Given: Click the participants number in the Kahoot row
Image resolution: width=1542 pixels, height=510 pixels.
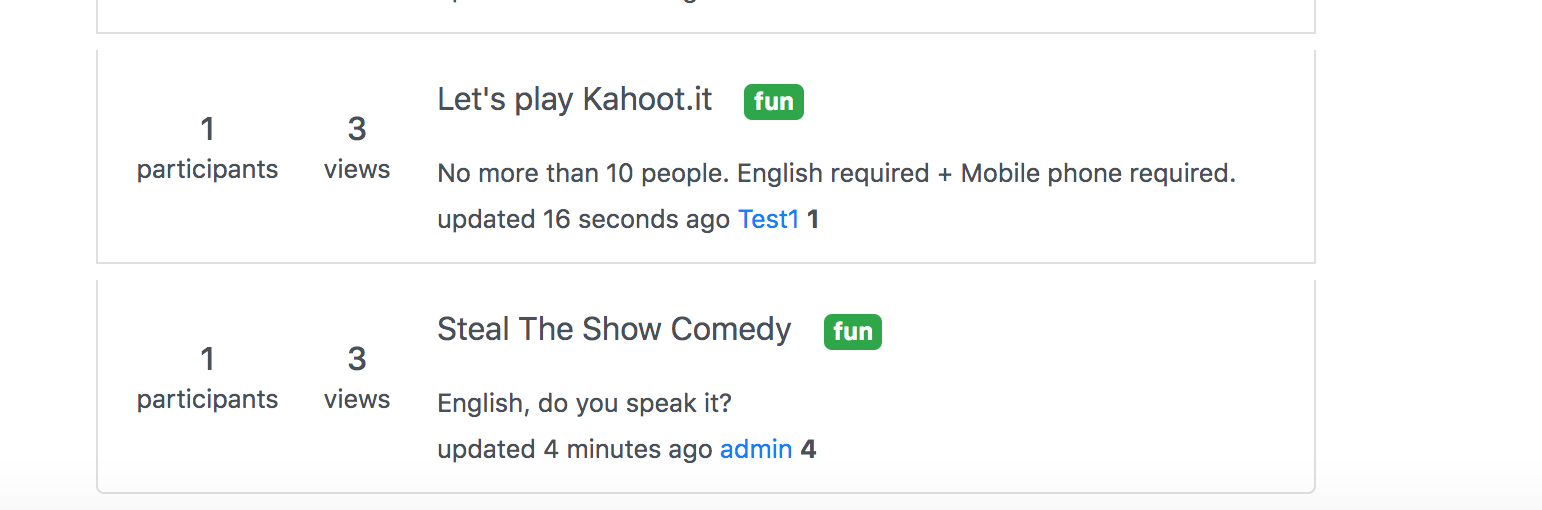Looking at the screenshot, I should [207, 129].
